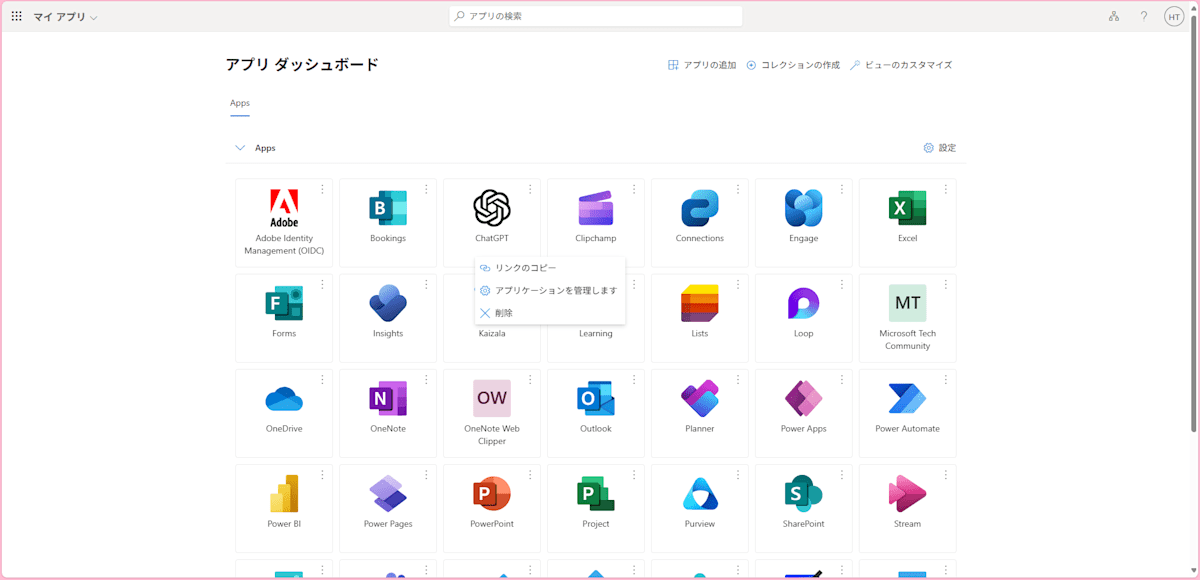The width and height of the screenshot is (1200, 580).
Task: Open the app launcher waffle icon
Action: (16, 16)
